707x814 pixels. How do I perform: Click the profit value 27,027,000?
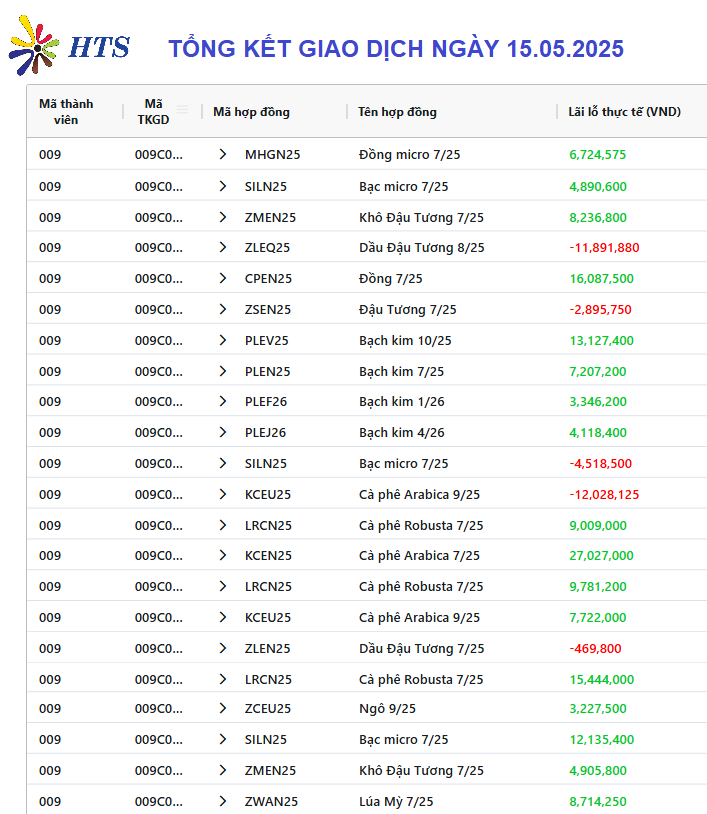602,556
